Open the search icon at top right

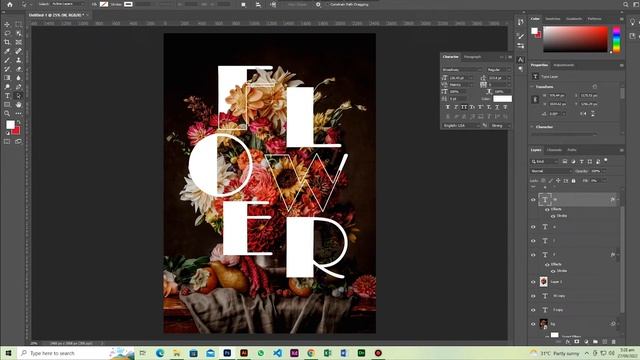[x=626, y=4]
